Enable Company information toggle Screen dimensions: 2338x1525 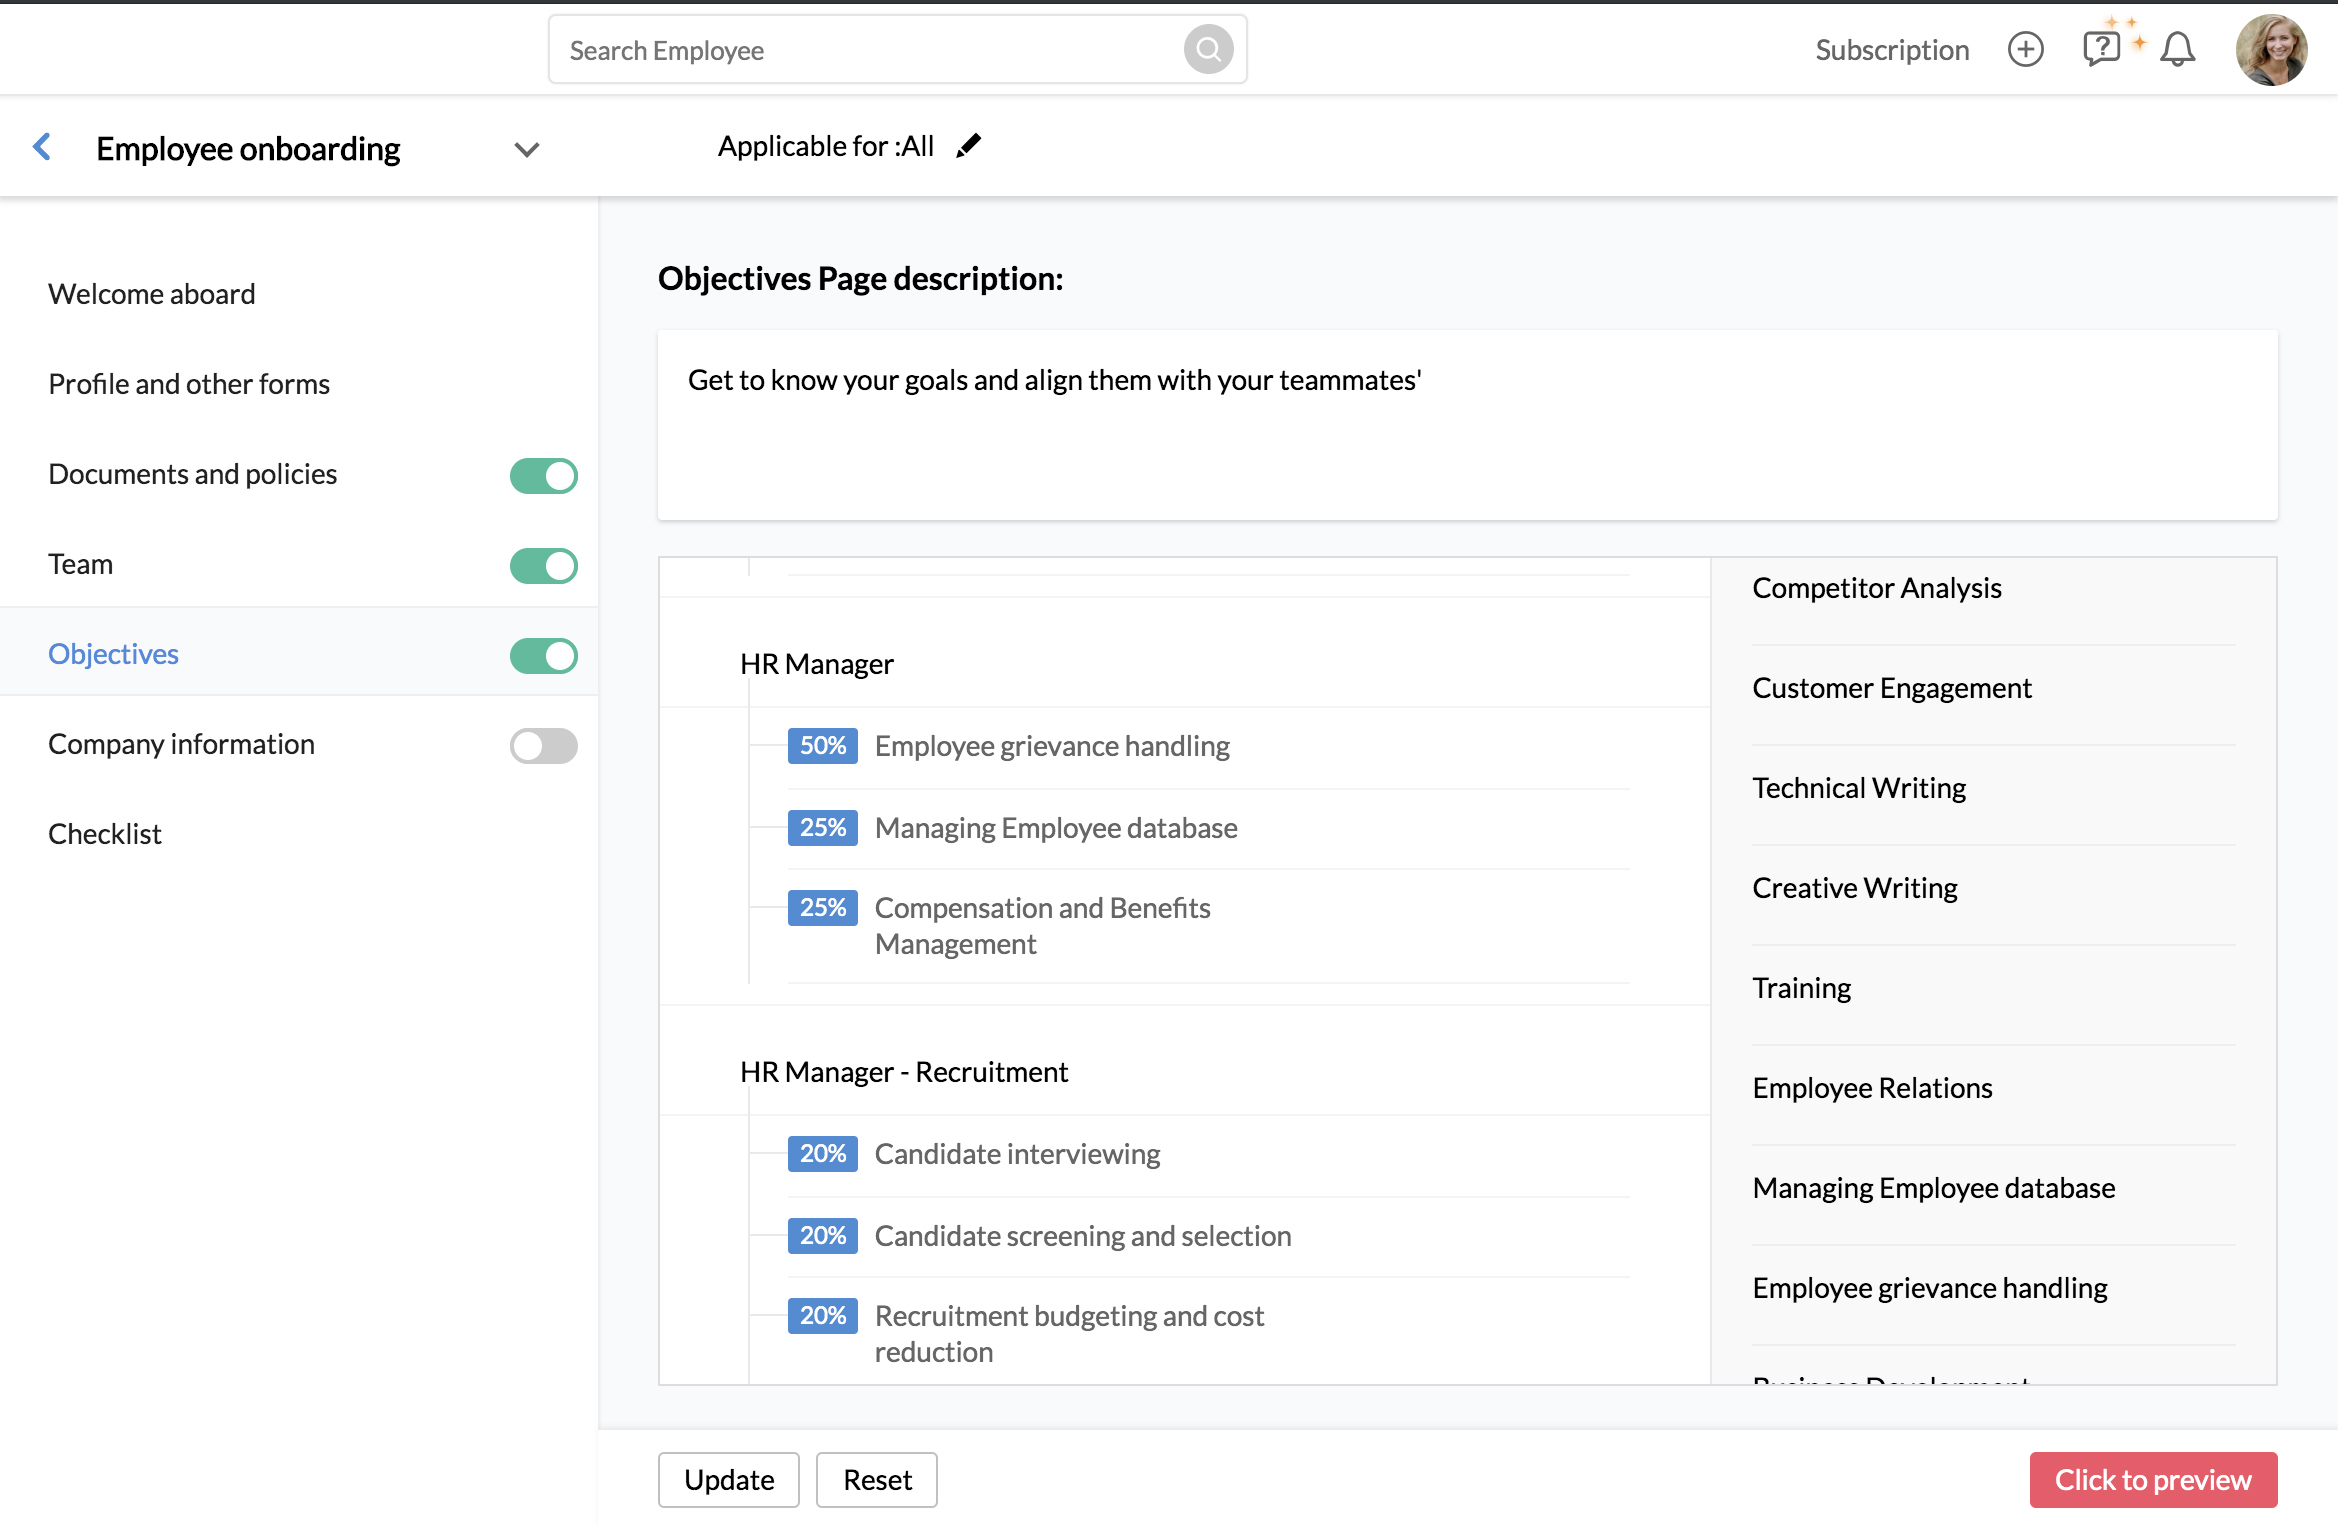(543, 746)
